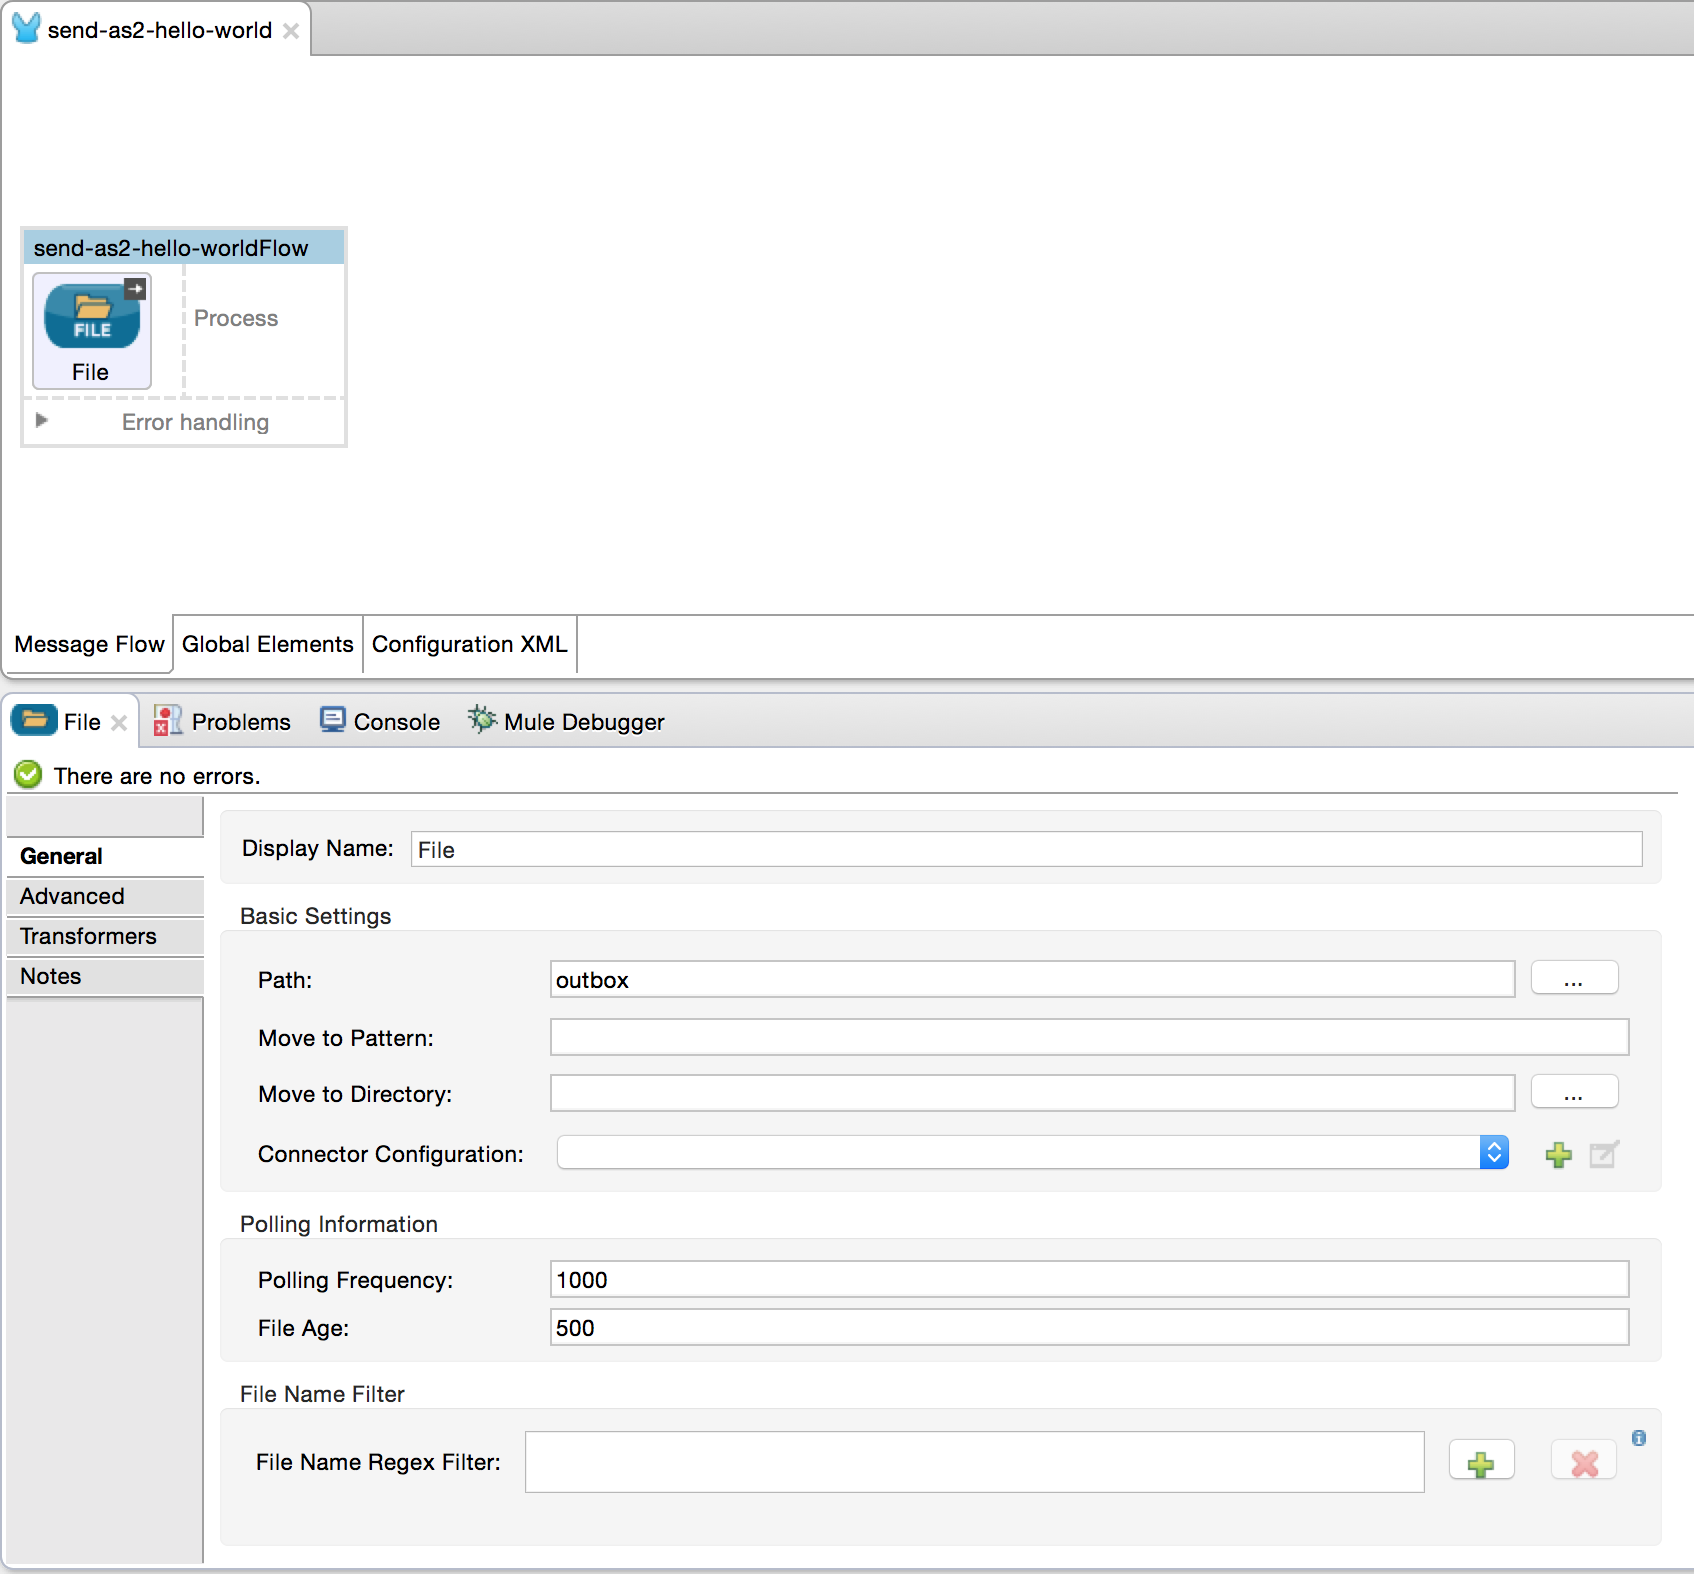Image resolution: width=1694 pixels, height=1574 pixels.
Task: Select the Advanced settings section
Action: click(x=105, y=896)
